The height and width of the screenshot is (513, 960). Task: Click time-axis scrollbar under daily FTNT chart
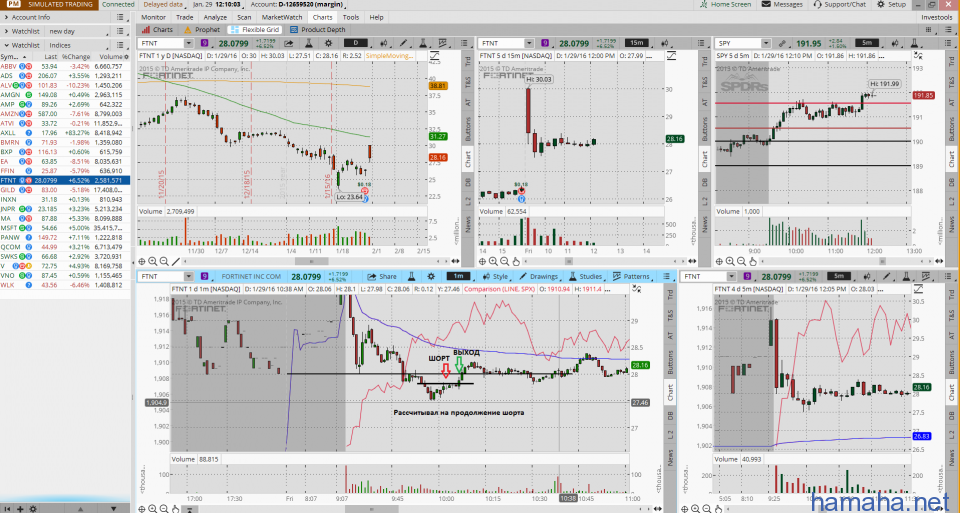[x=312, y=261]
